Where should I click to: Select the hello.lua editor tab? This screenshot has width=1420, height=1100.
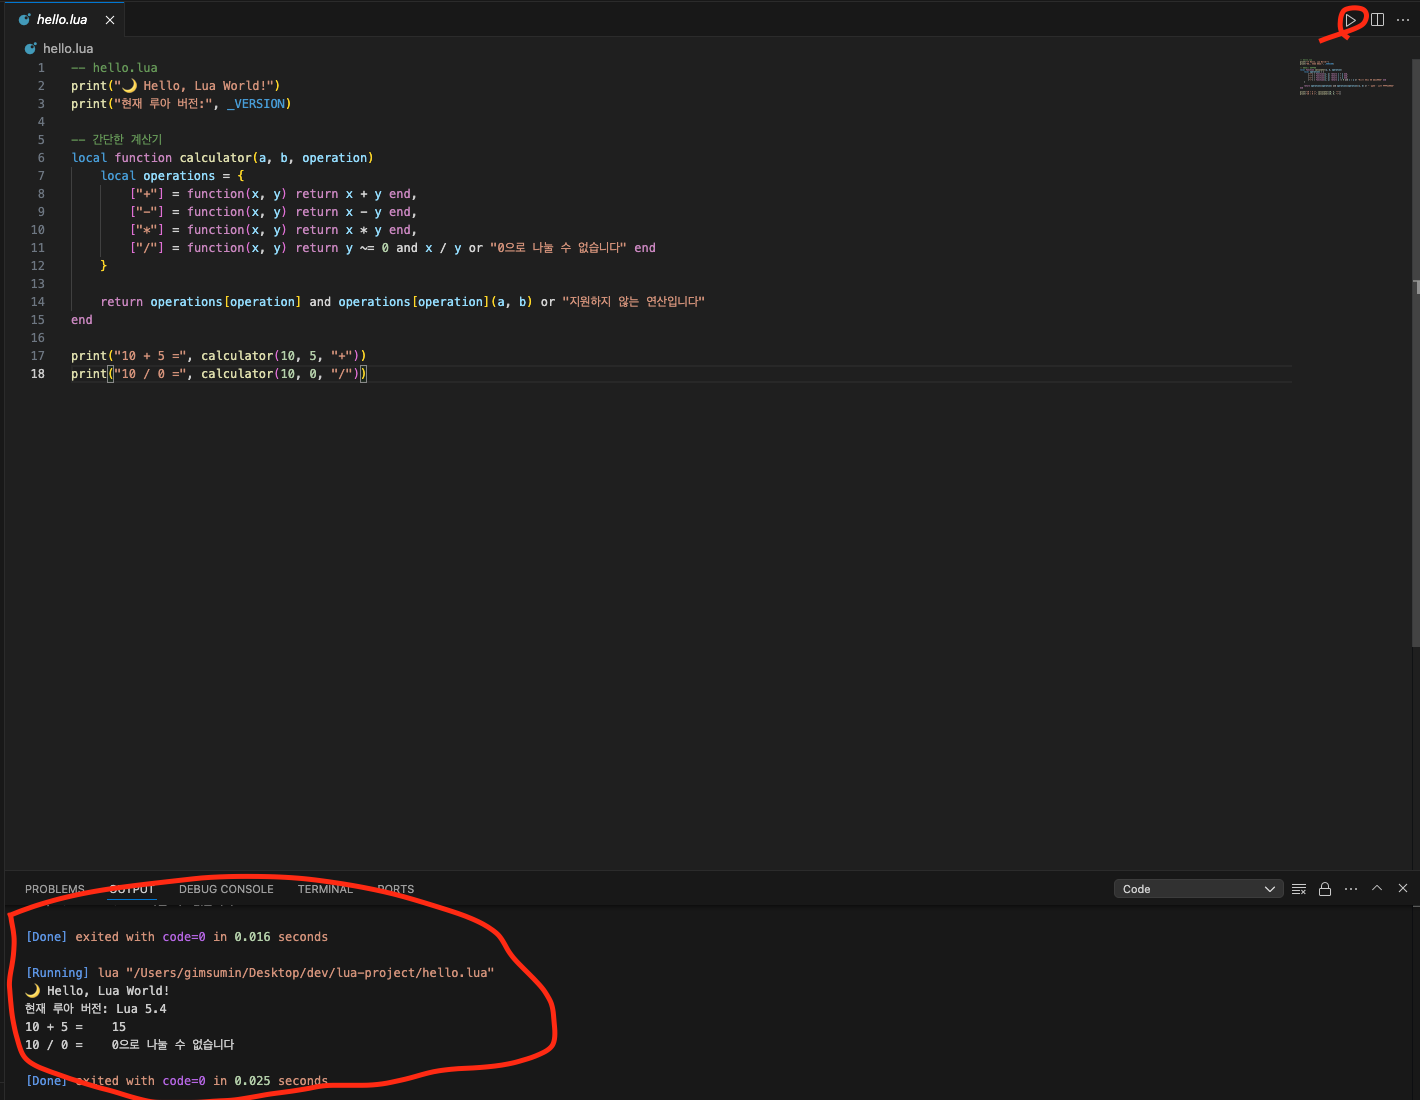point(65,20)
